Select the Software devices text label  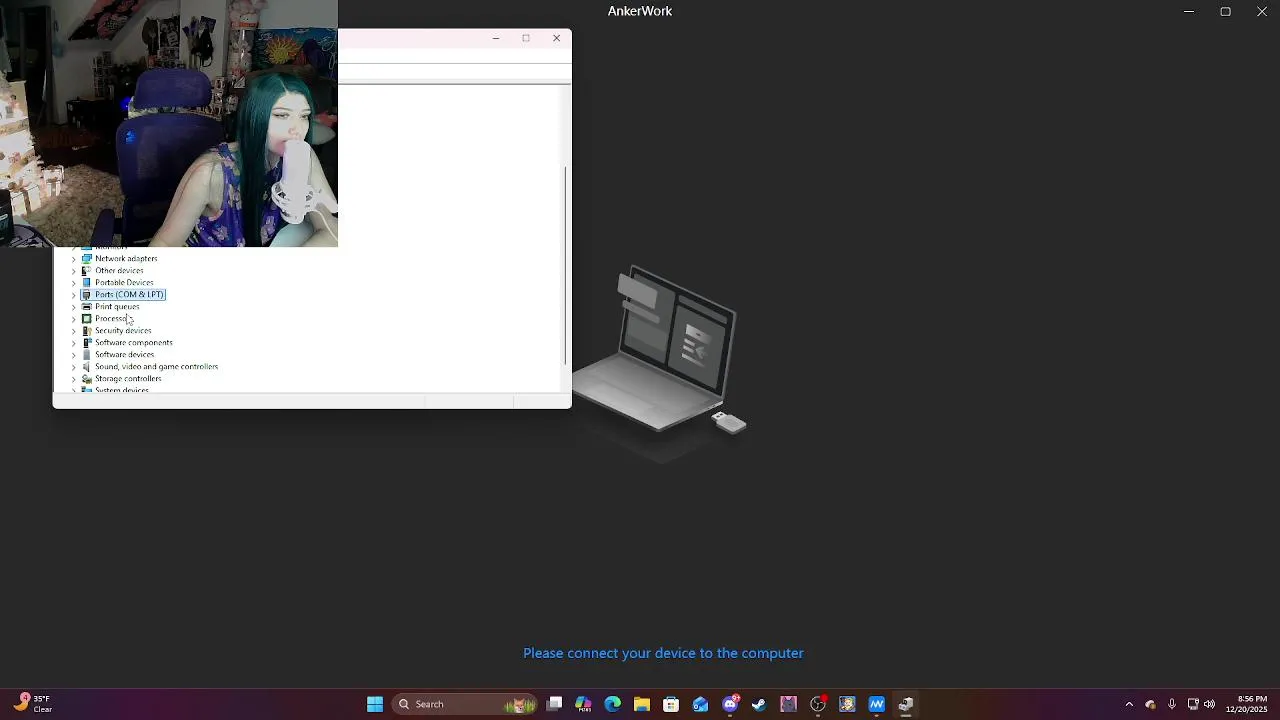[x=124, y=355]
